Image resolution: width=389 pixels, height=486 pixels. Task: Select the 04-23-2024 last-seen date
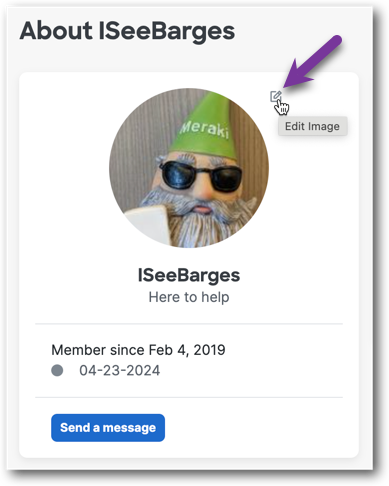click(x=120, y=371)
